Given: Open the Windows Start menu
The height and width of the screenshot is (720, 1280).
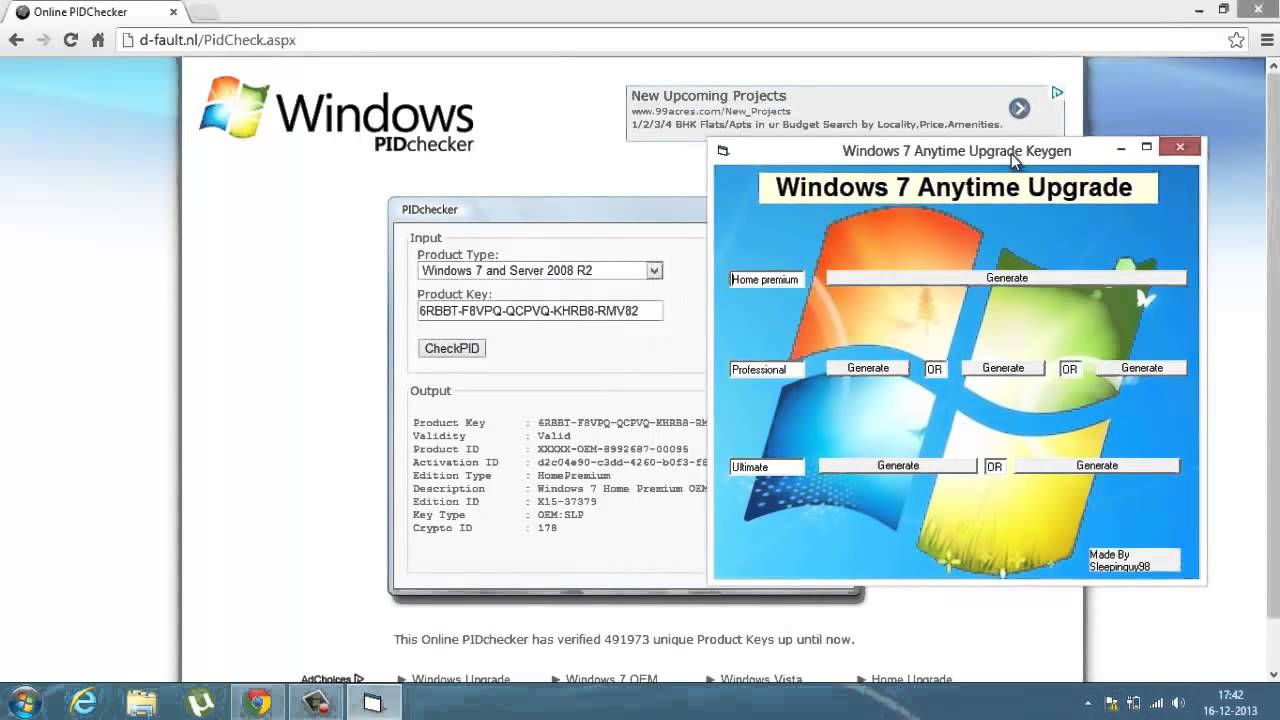Looking at the screenshot, I should click(24, 703).
